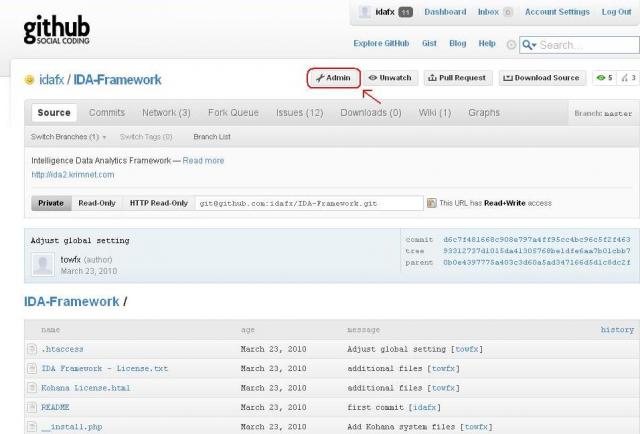Click the yellow private repo icon beside idafx
The height and width of the screenshot is (434, 640).
29,80
